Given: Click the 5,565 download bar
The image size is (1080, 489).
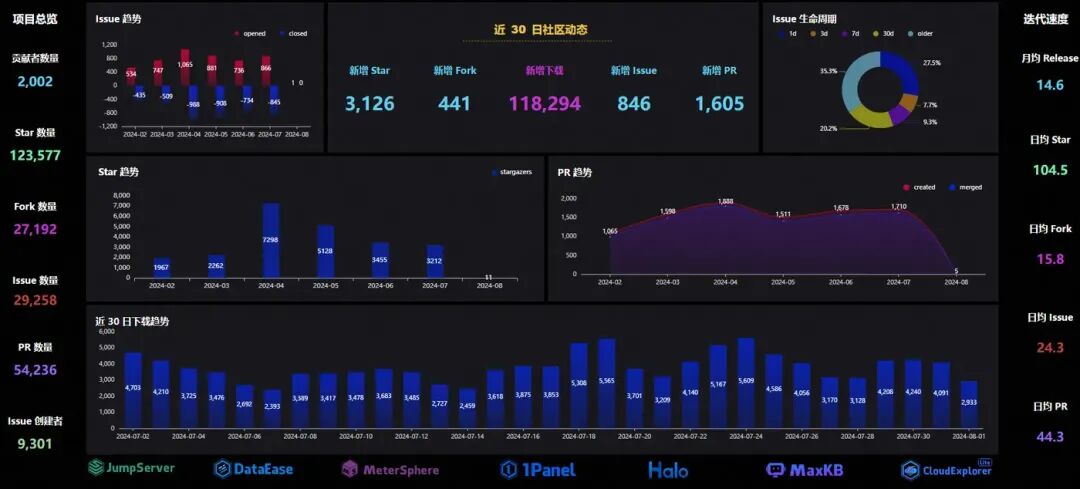Looking at the screenshot, I should pyautogui.click(x=606, y=383).
